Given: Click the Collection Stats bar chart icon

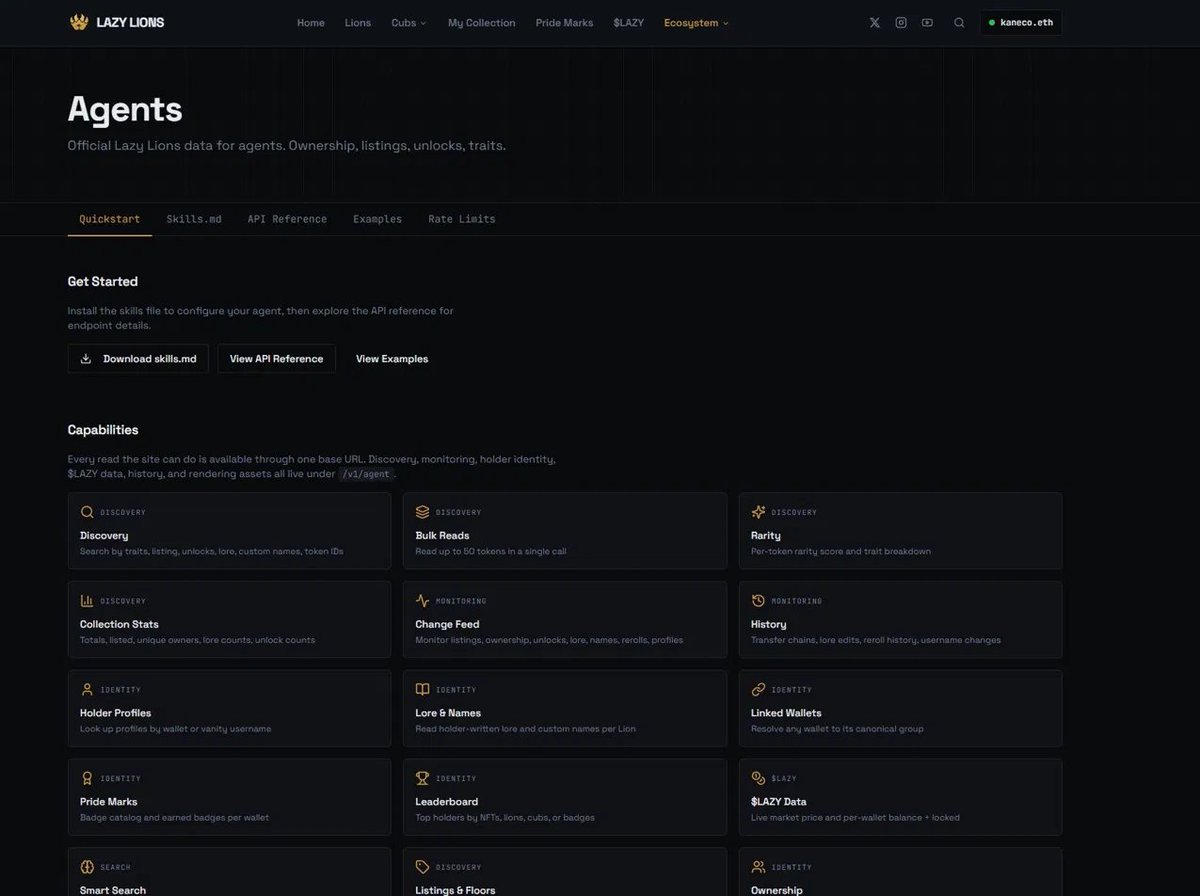Looking at the screenshot, I should 87,601.
